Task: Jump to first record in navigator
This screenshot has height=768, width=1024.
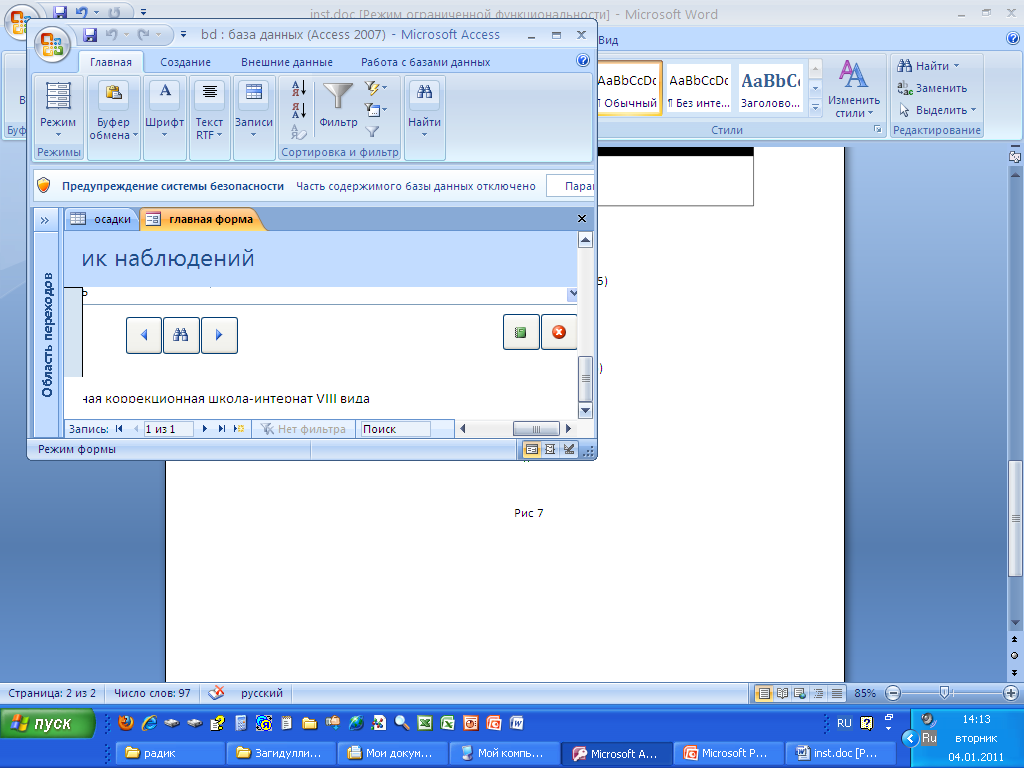Action: (119, 429)
